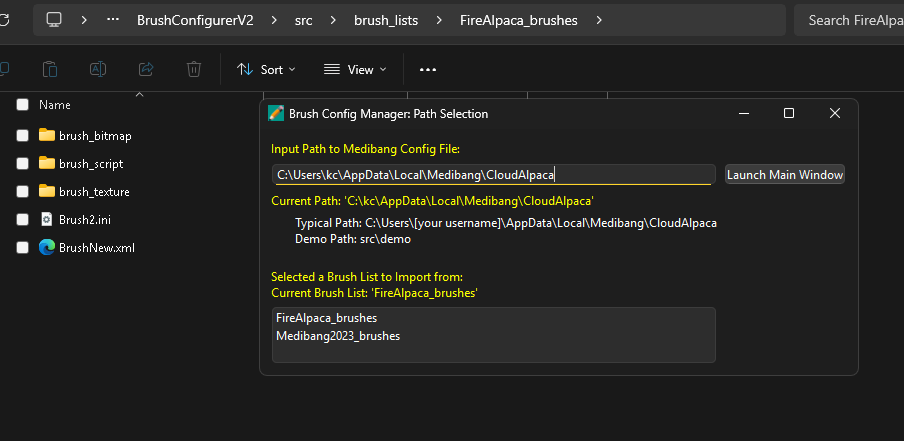This screenshot has height=441, width=904.
Task: Click the Brush Config Manager app icon
Action: click(276, 114)
